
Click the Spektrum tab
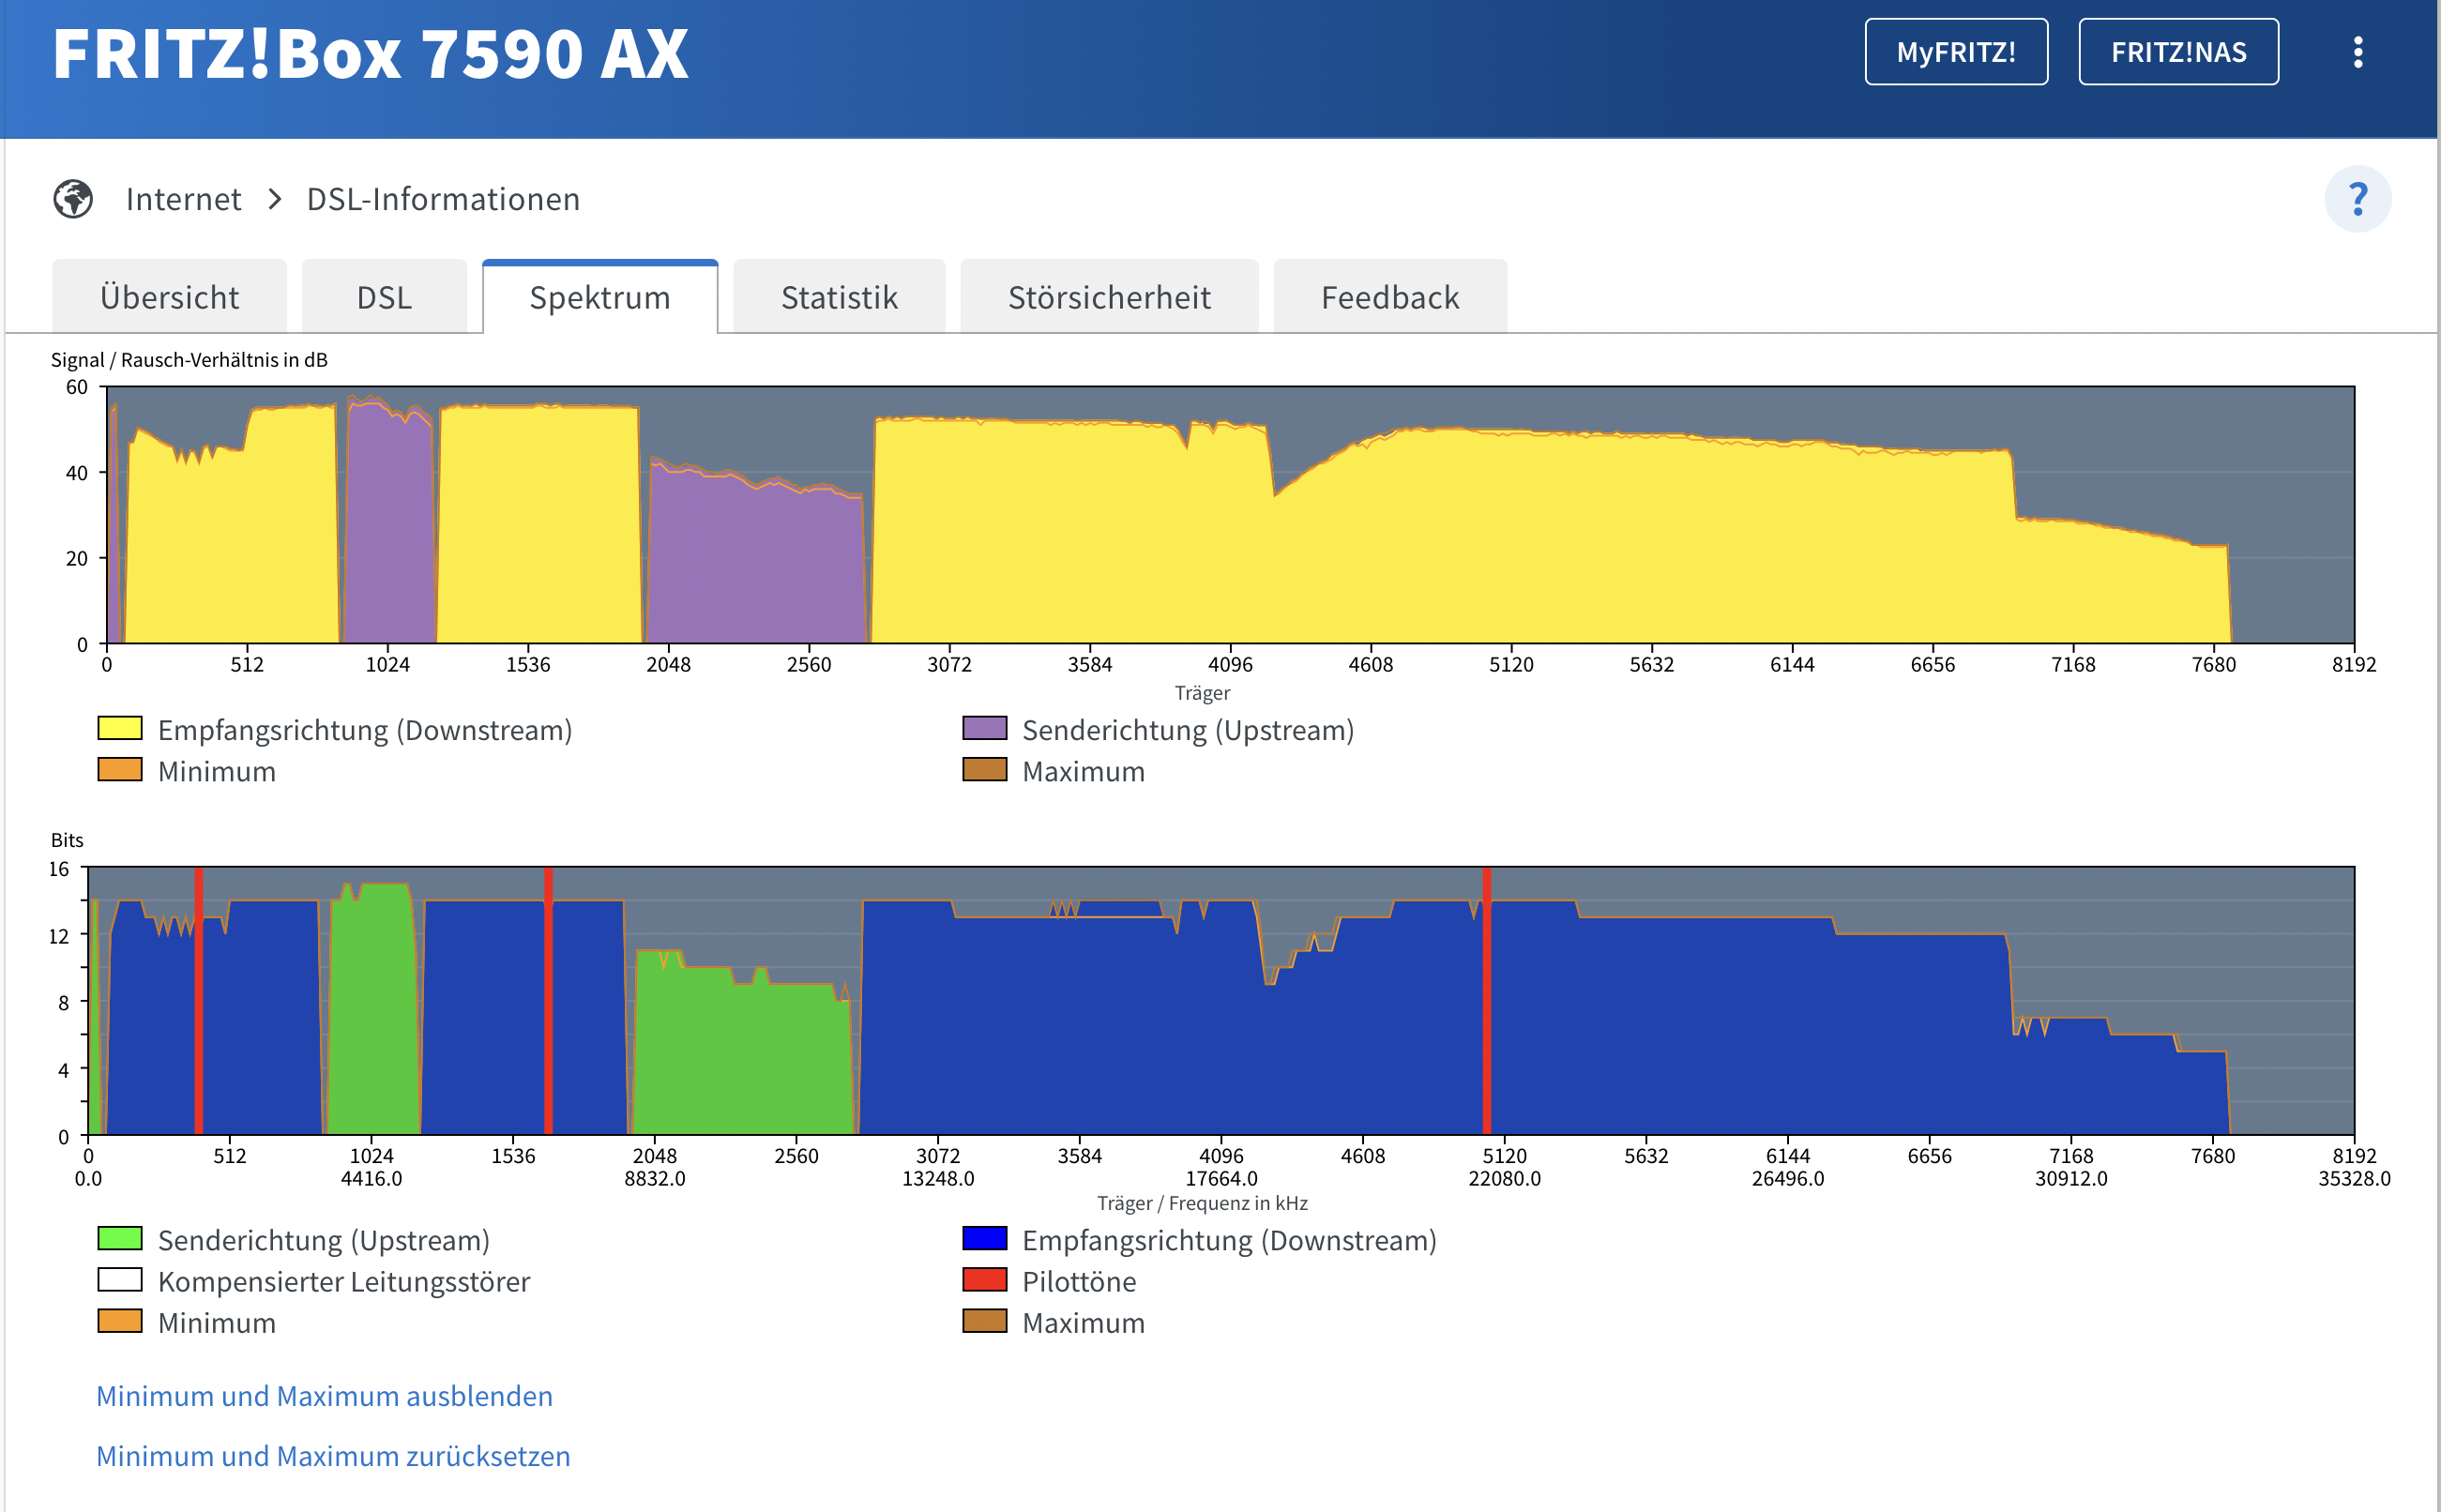599,297
